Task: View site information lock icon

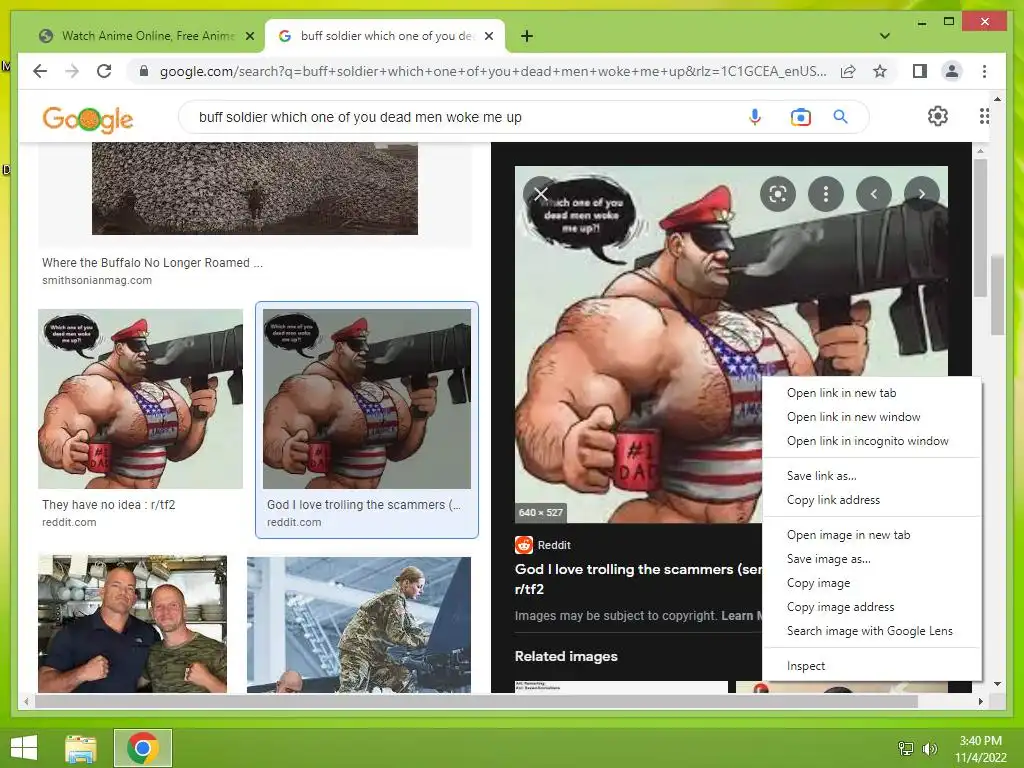Action: (x=144, y=71)
